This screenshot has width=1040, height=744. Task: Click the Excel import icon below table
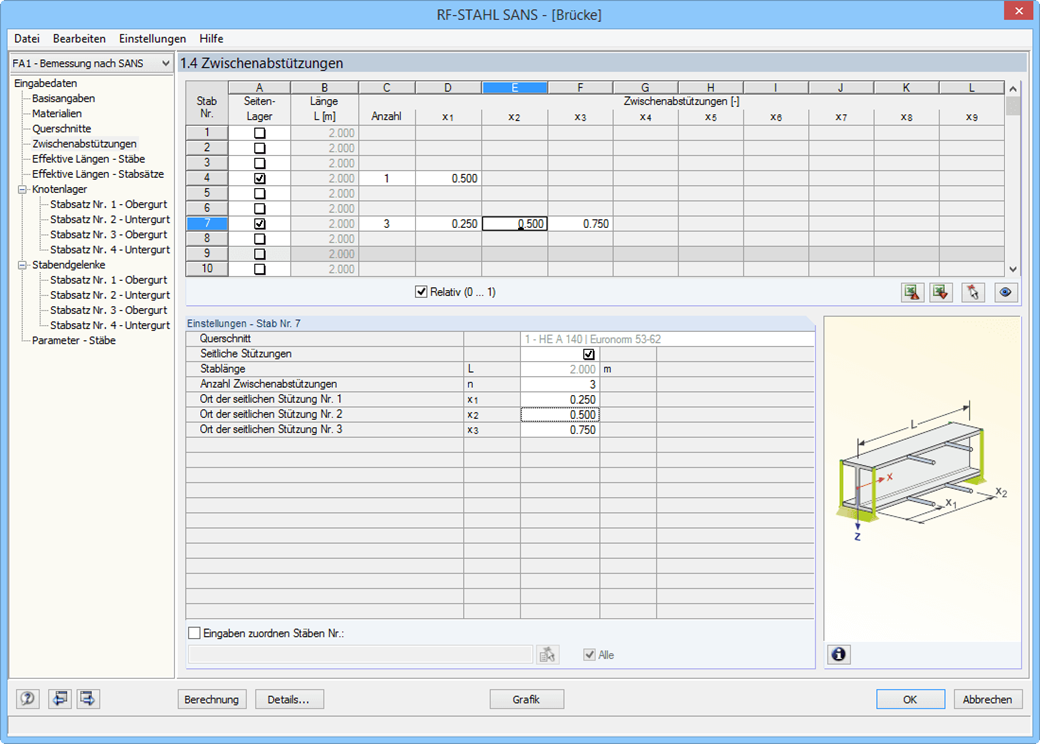(x=941, y=292)
